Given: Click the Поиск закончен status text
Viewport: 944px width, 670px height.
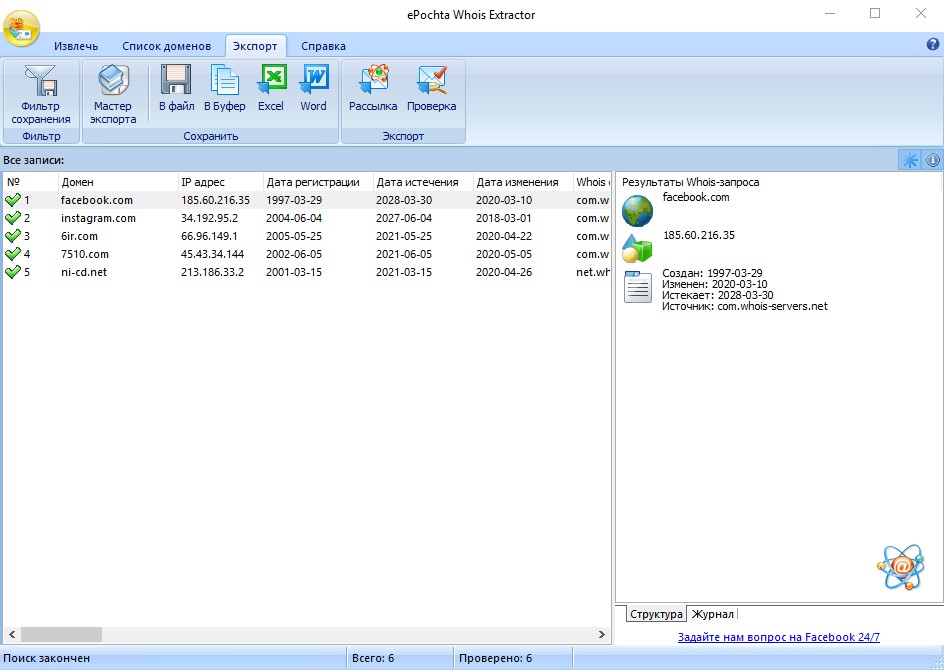Looking at the screenshot, I should tap(46, 658).
